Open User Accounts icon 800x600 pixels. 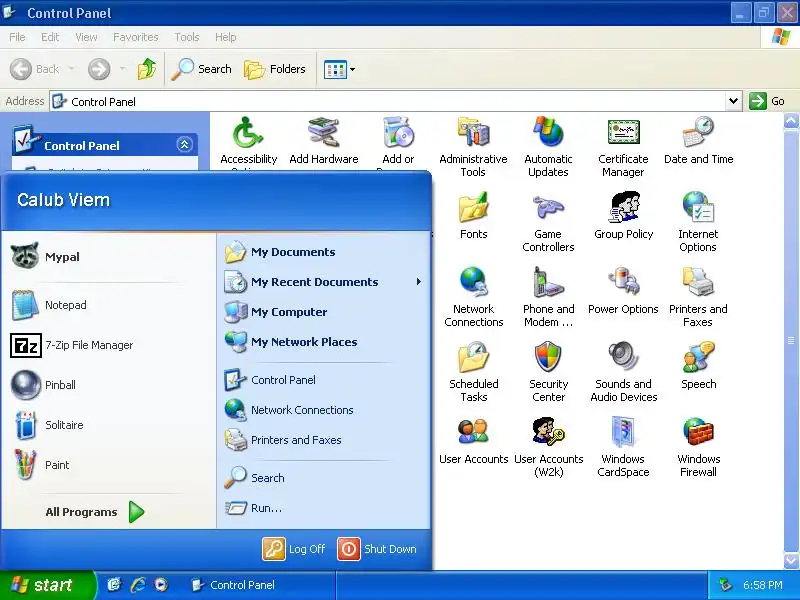tap(473, 441)
